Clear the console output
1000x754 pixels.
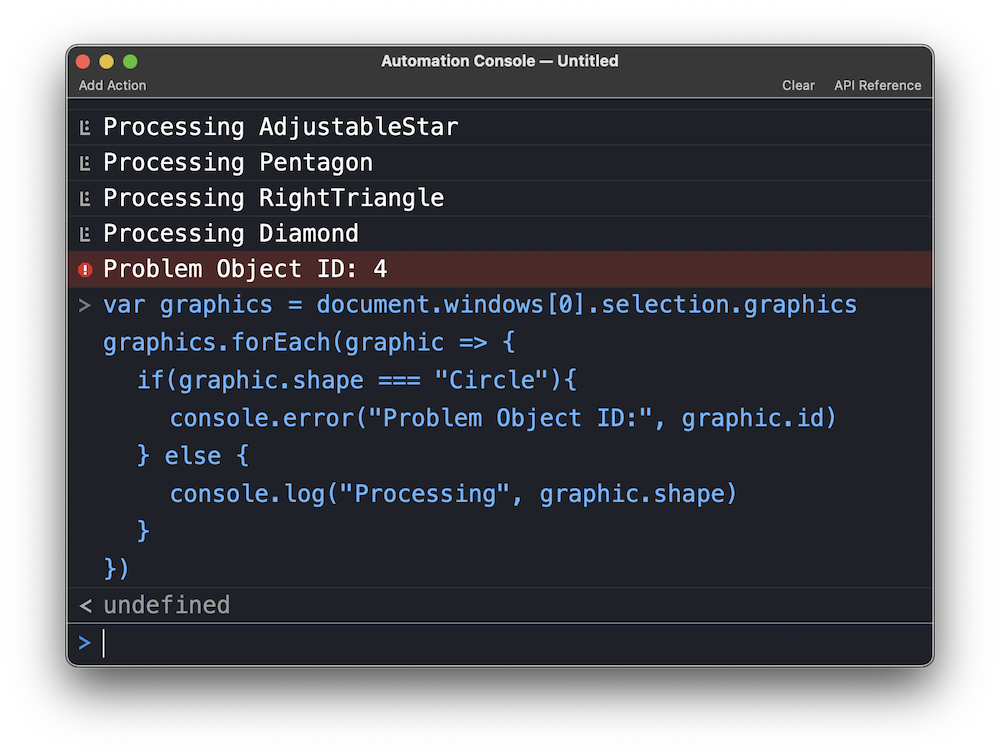pos(798,86)
